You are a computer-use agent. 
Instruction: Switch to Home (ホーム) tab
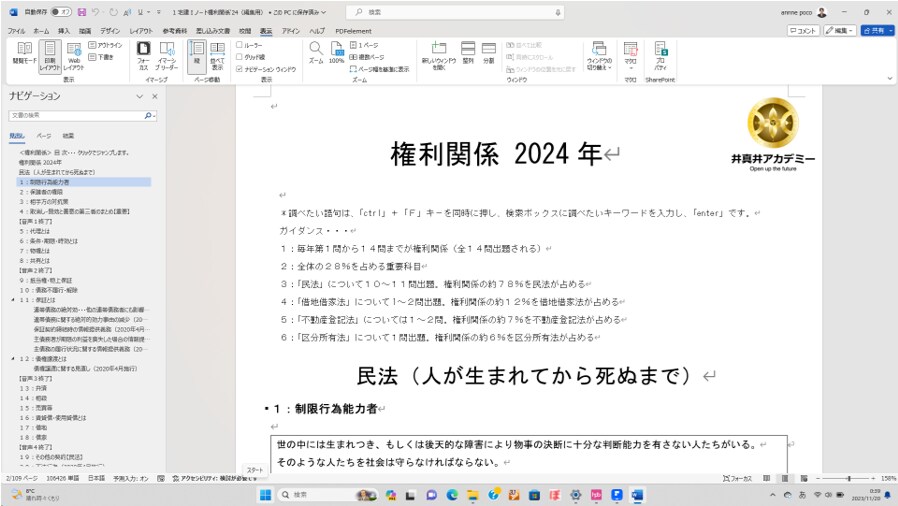point(41,31)
